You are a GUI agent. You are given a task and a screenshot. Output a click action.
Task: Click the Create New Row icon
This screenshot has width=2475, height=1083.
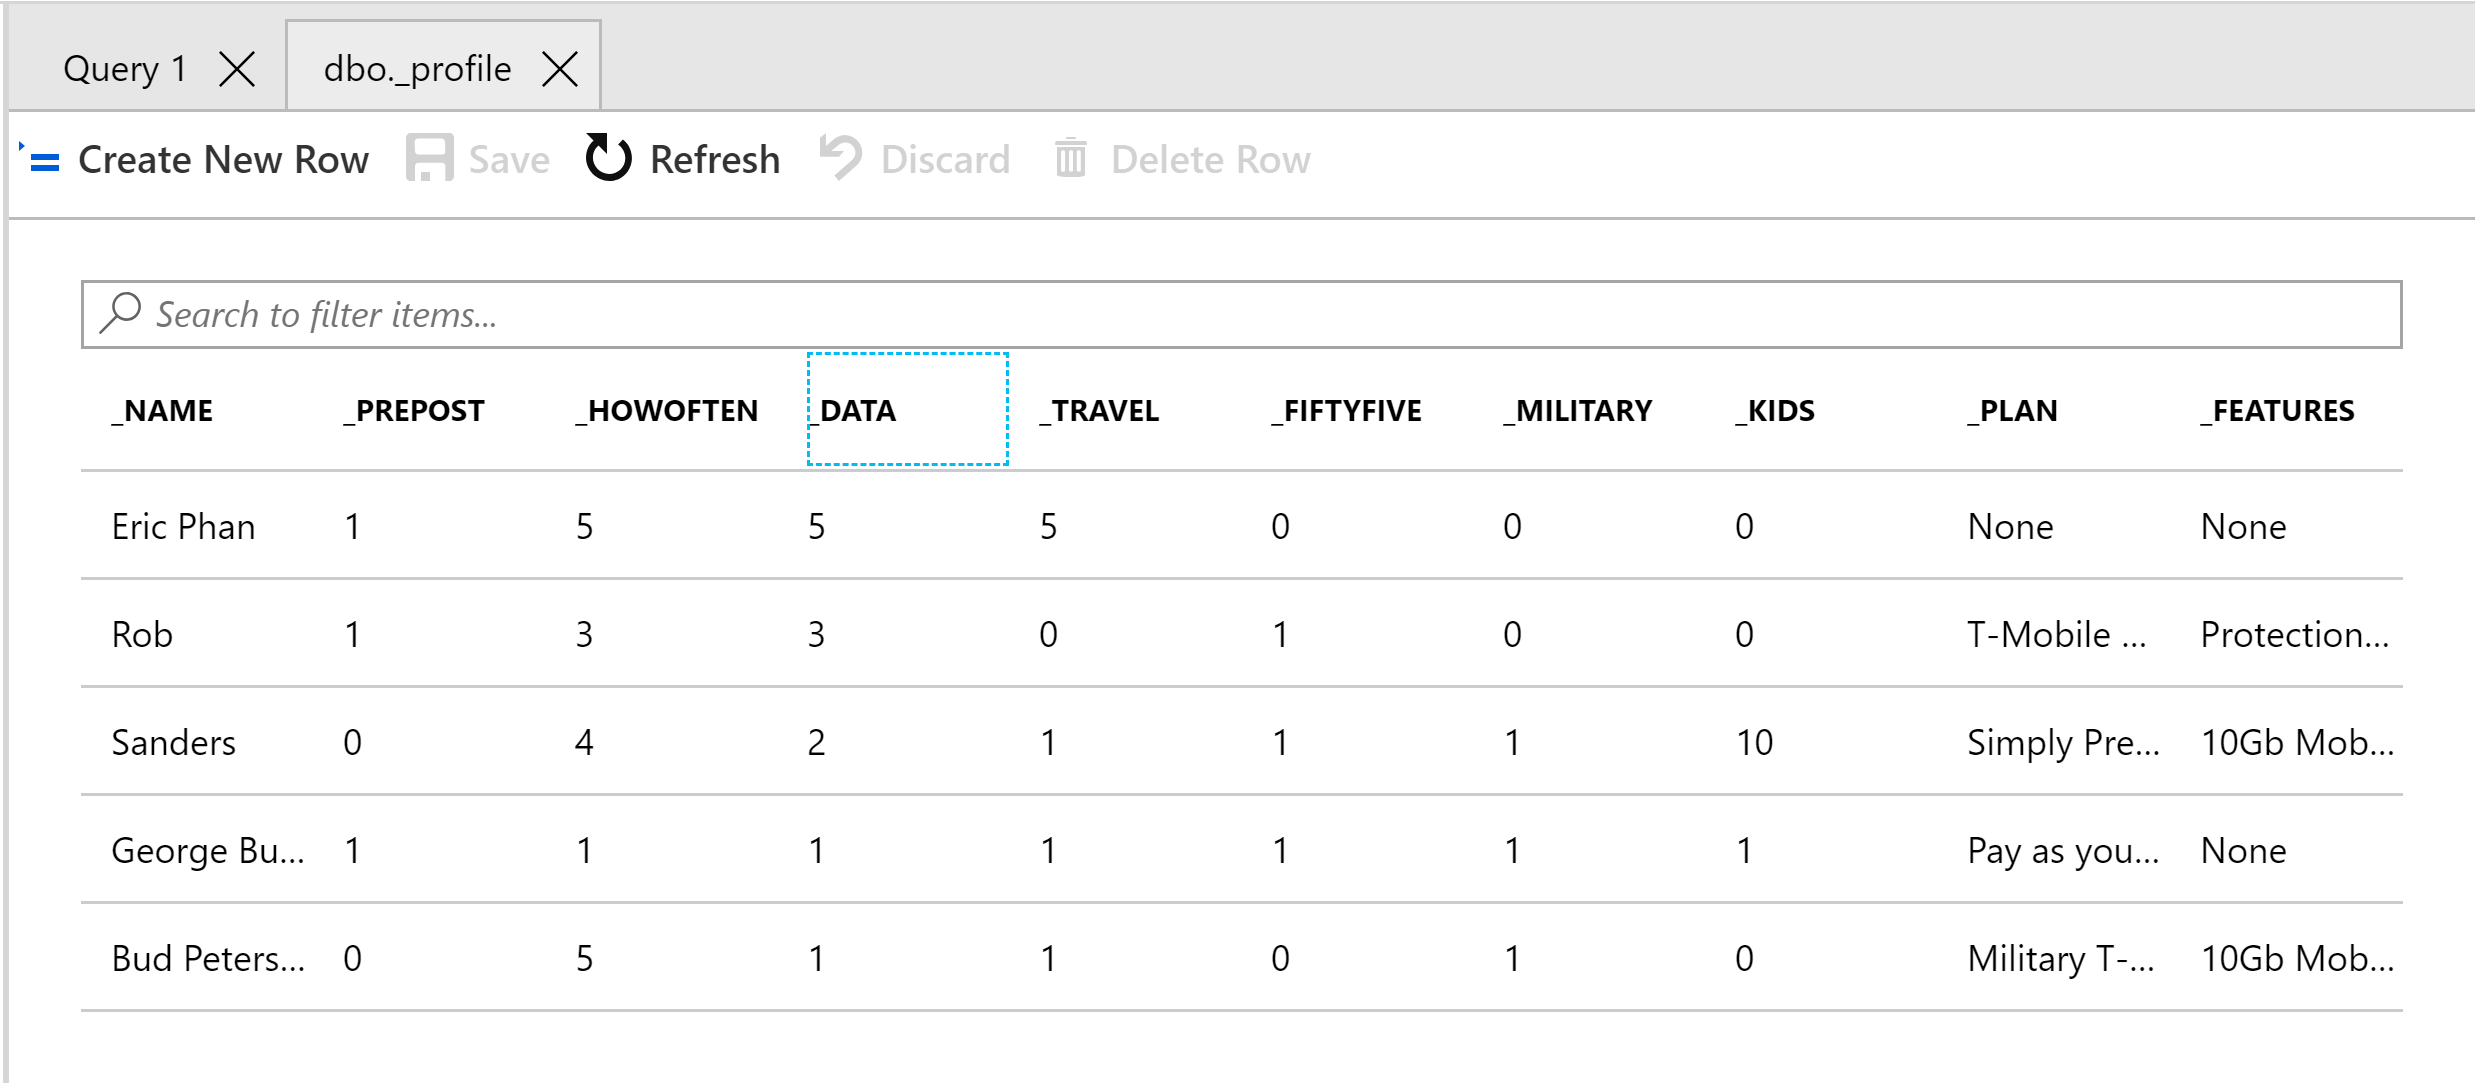43,160
